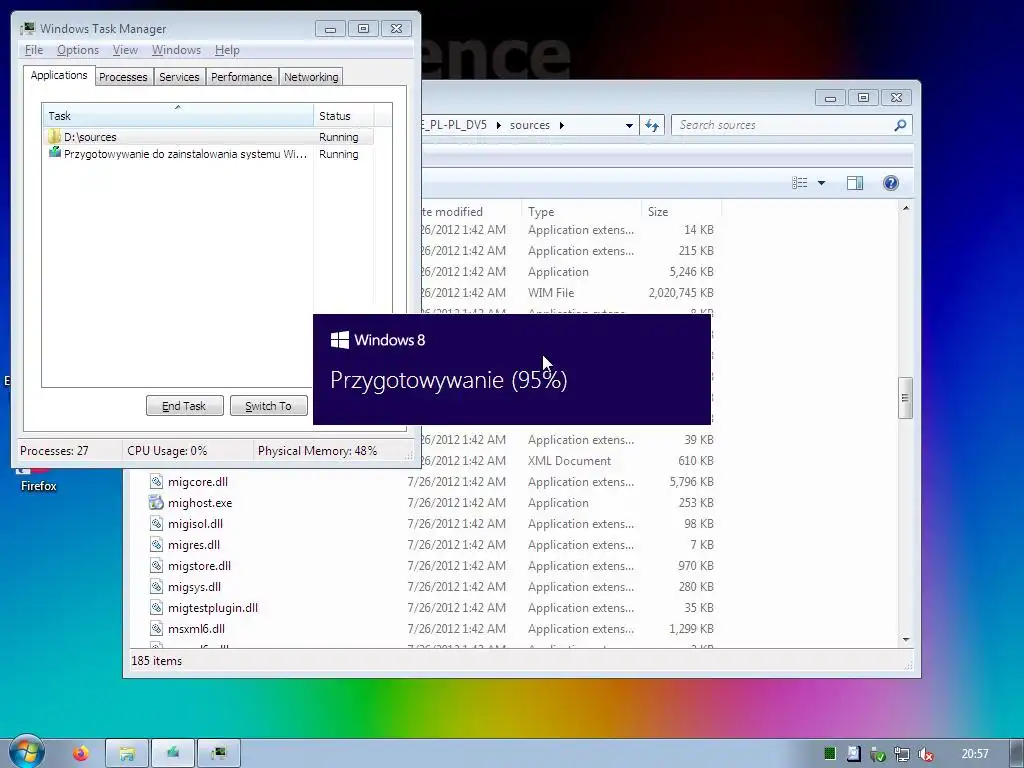Switch to the Performance tab
The height and width of the screenshot is (768, 1024).
pyautogui.click(x=242, y=77)
